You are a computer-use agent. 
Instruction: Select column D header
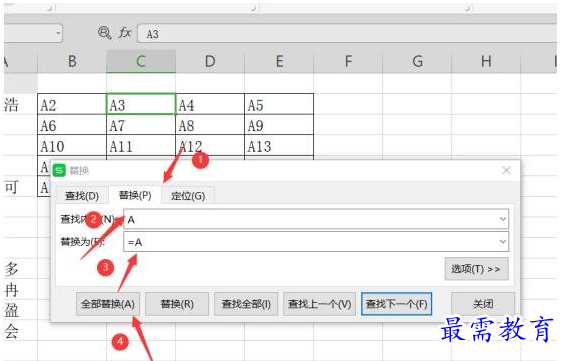(210, 61)
